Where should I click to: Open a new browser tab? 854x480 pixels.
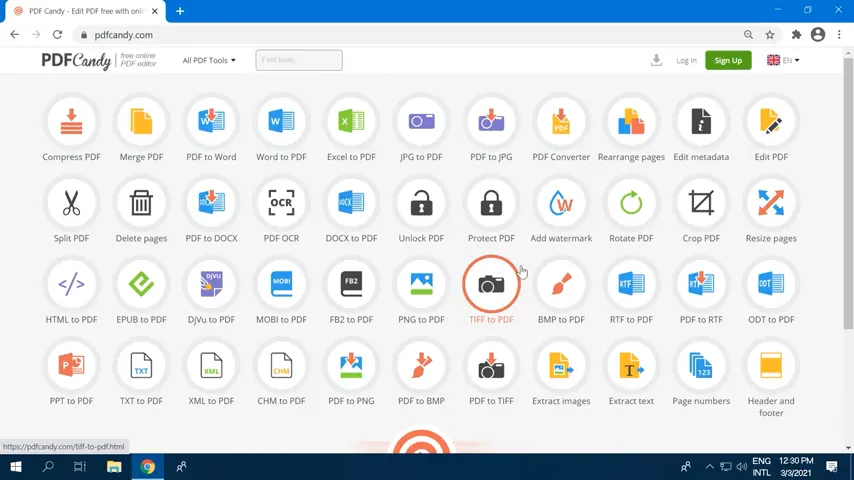pos(180,11)
